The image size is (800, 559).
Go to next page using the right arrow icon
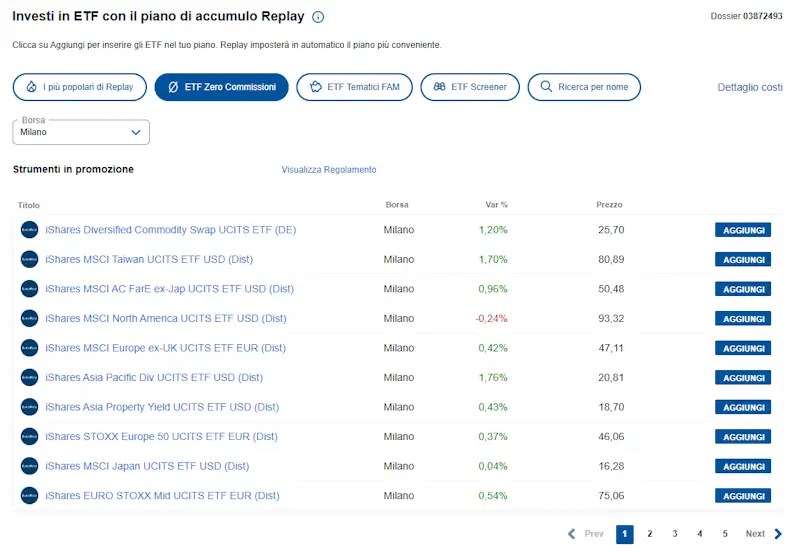point(779,534)
